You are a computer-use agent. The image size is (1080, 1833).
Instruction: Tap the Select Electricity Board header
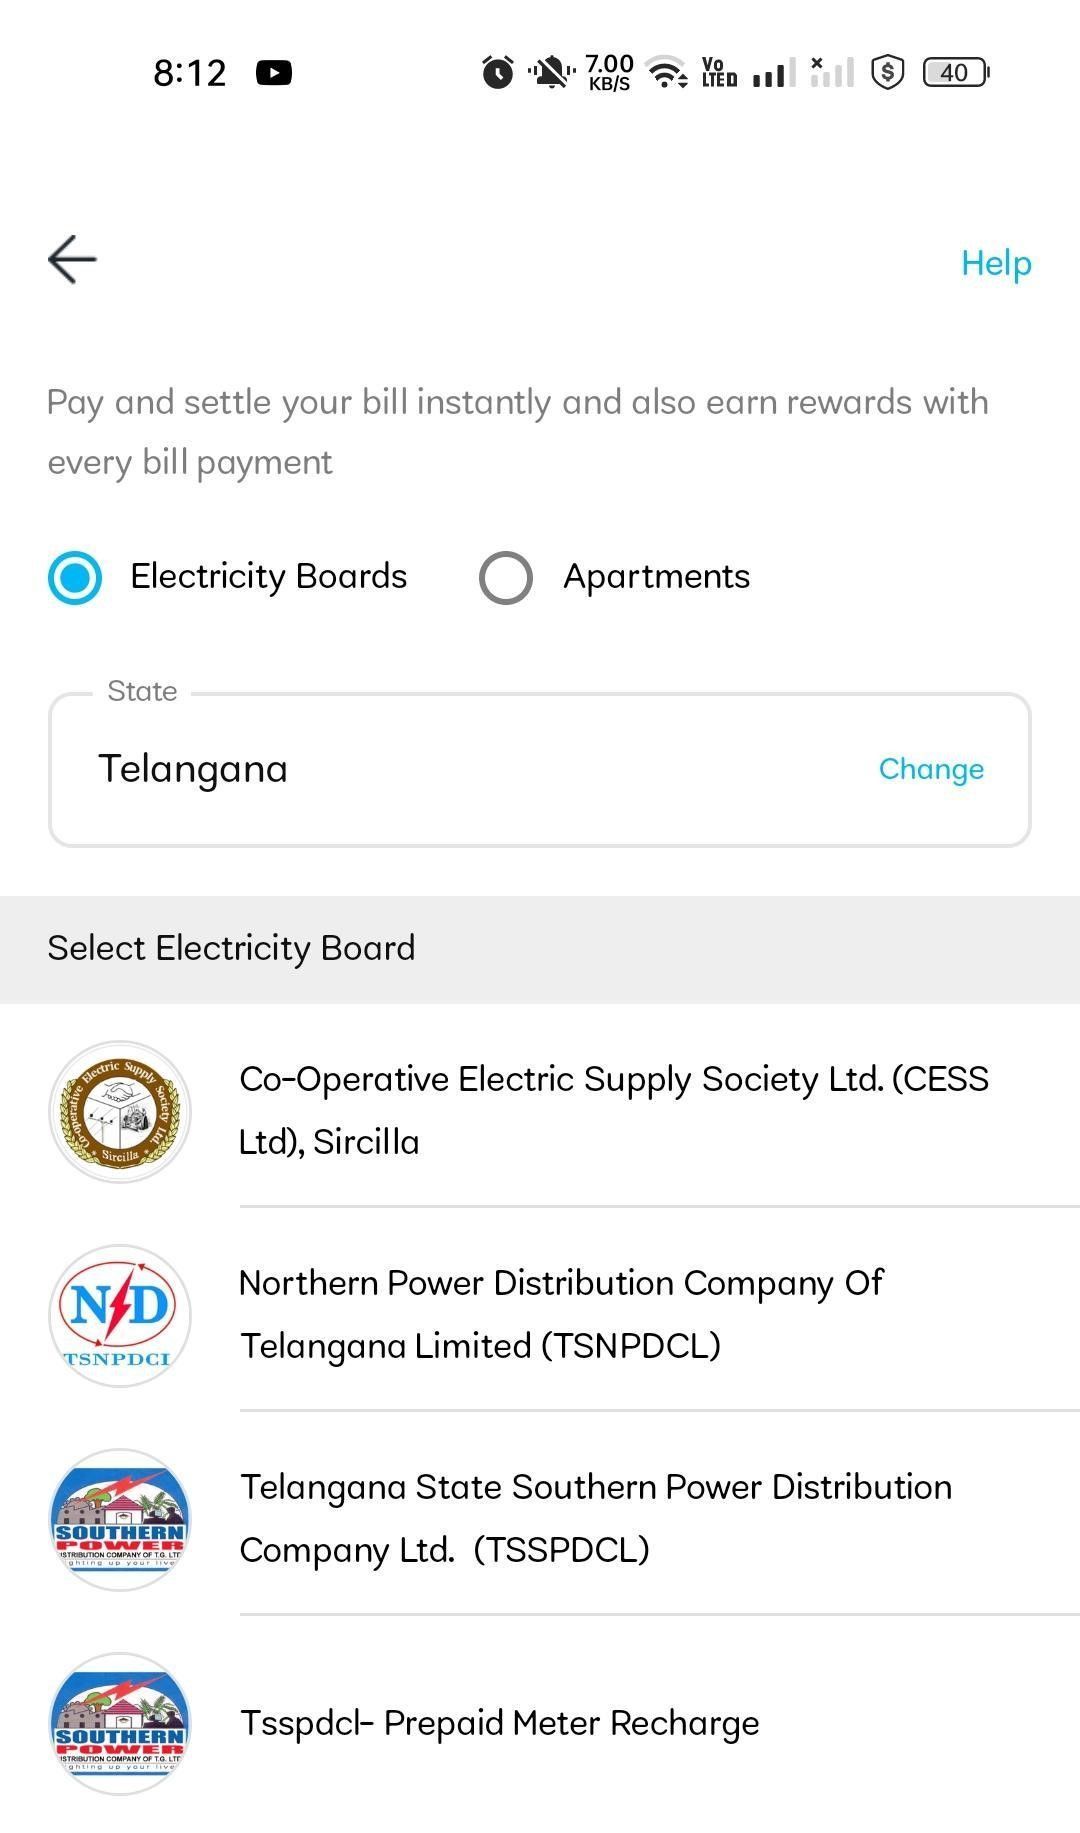(231, 948)
